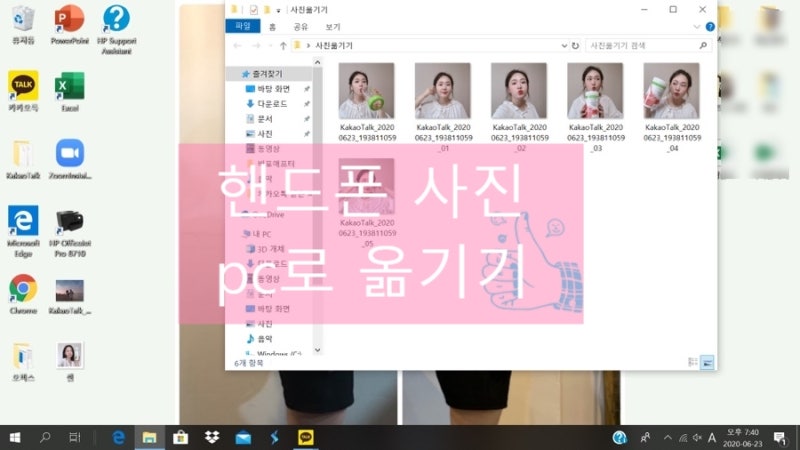Select File Explorer on the taskbar
Image resolution: width=800 pixels, height=450 pixels.
tap(149, 437)
